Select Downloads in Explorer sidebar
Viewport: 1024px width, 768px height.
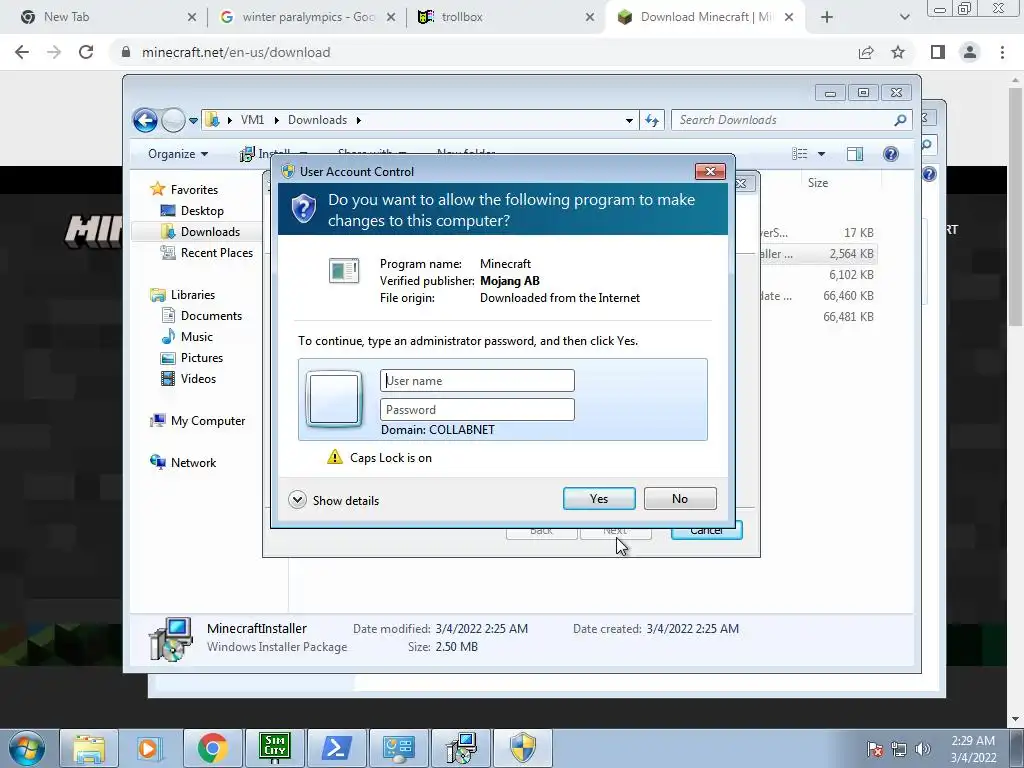coord(210,231)
